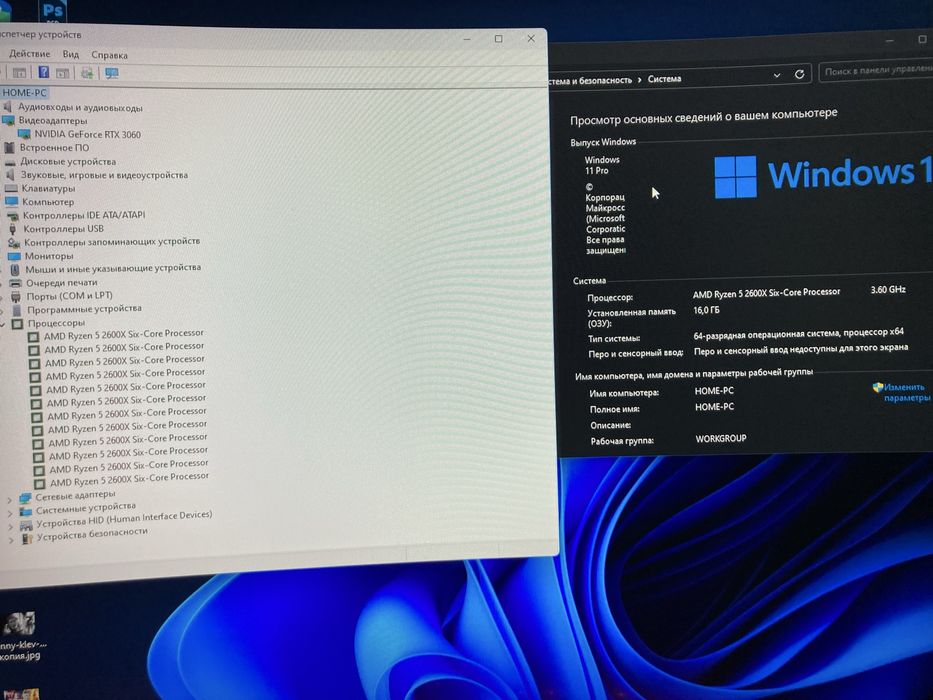Viewport: 933px width, 700px height.
Task: Click the network icon beside Сетевые адаптеры
Action: (x=24, y=498)
